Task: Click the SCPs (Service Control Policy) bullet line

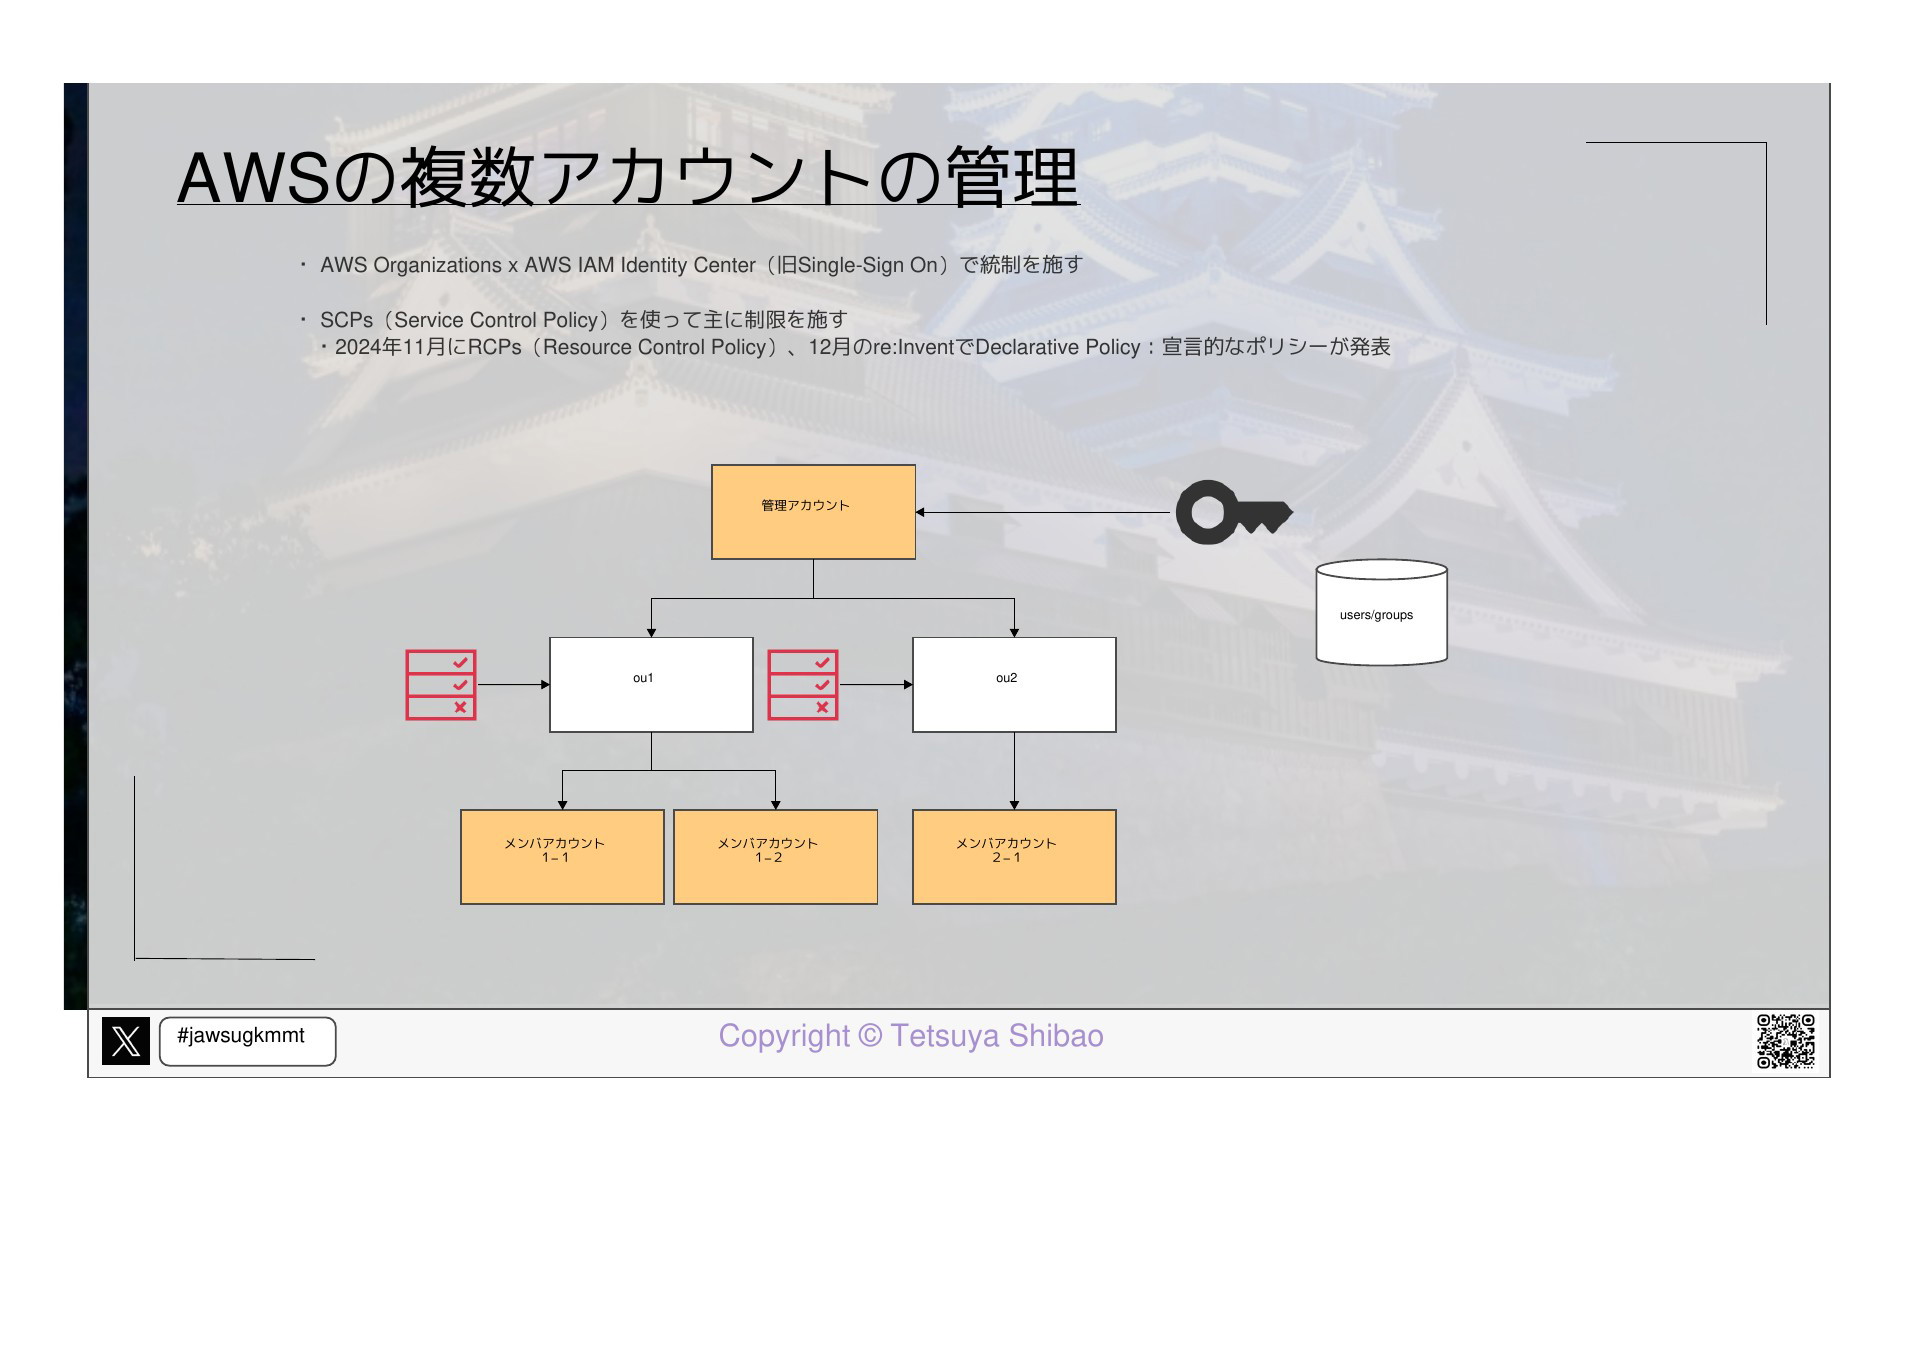Action: (583, 320)
